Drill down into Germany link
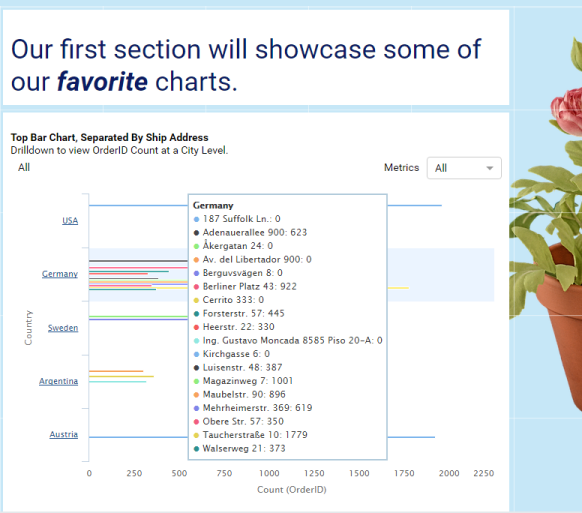582x513 pixels. [x=60, y=274]
